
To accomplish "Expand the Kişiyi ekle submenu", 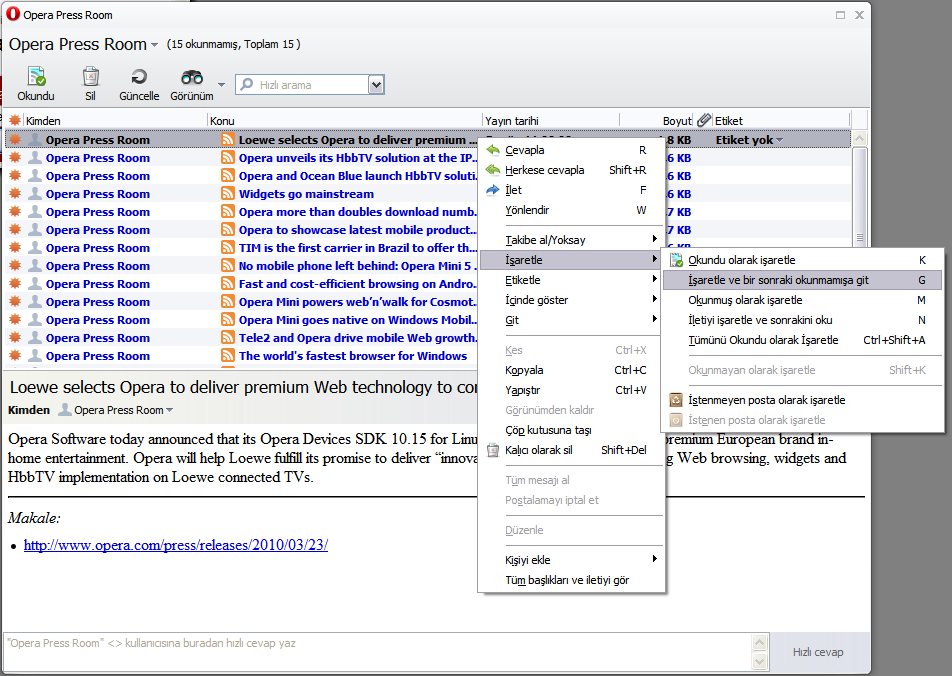I will point(654,559).
